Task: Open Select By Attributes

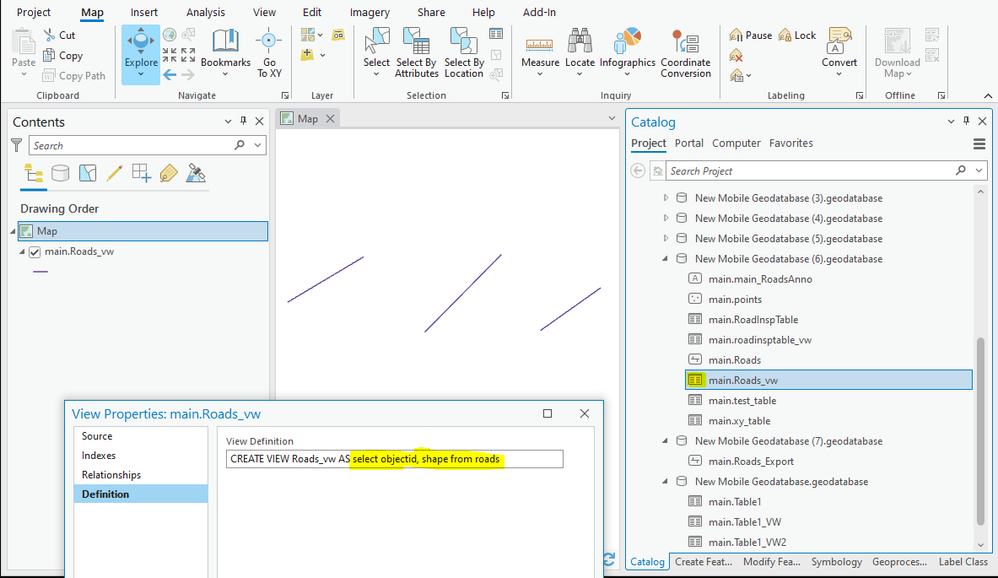Action: pyautogui.click(x=416, y=53)
